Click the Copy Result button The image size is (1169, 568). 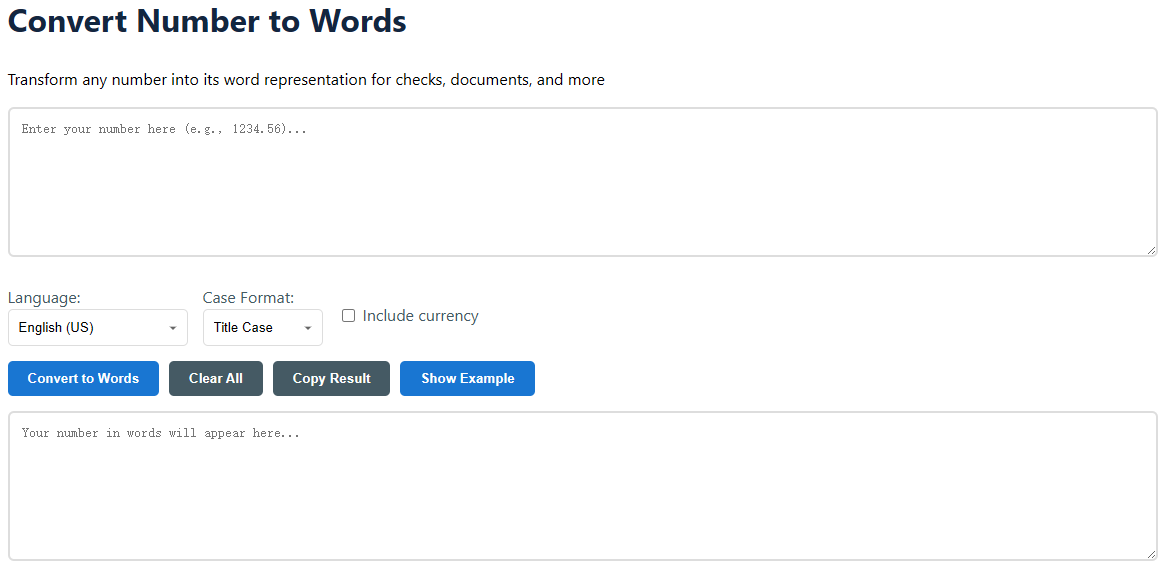tap(331, 379)
